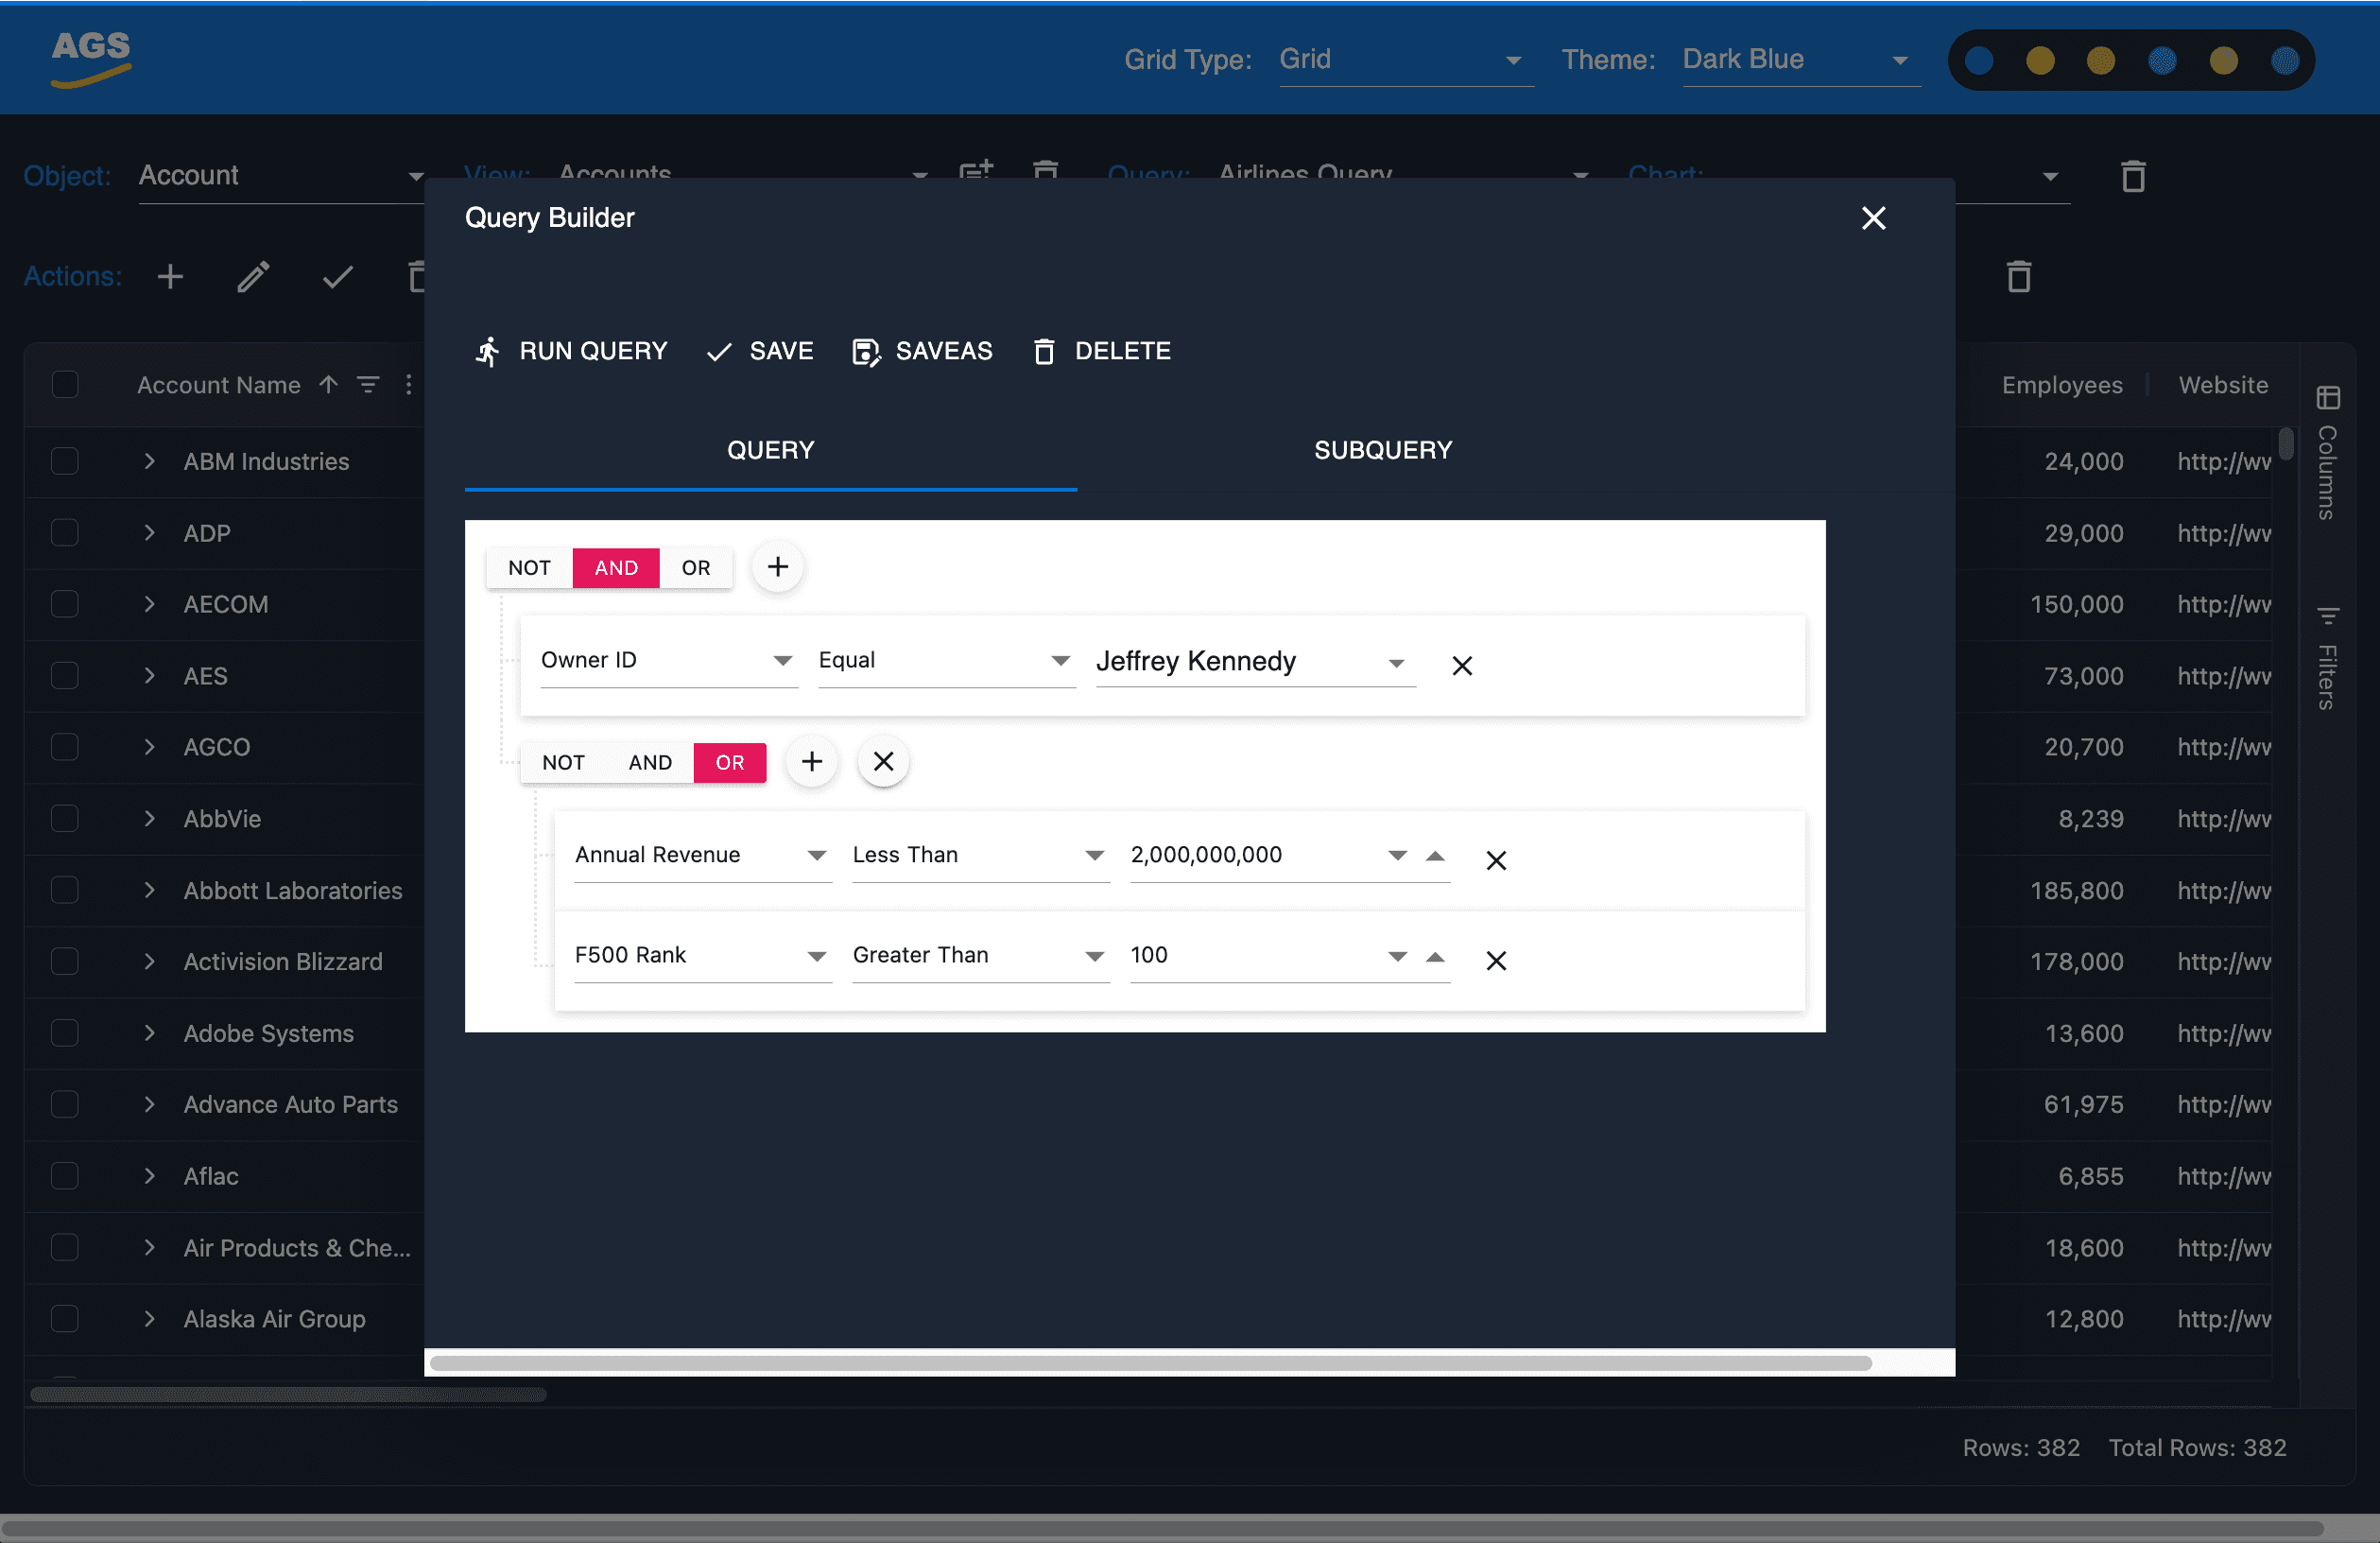The height and width of the screenshot is (1543, 2380).
Task: Click the checkmark save icon in Actions
Action: 337,276
